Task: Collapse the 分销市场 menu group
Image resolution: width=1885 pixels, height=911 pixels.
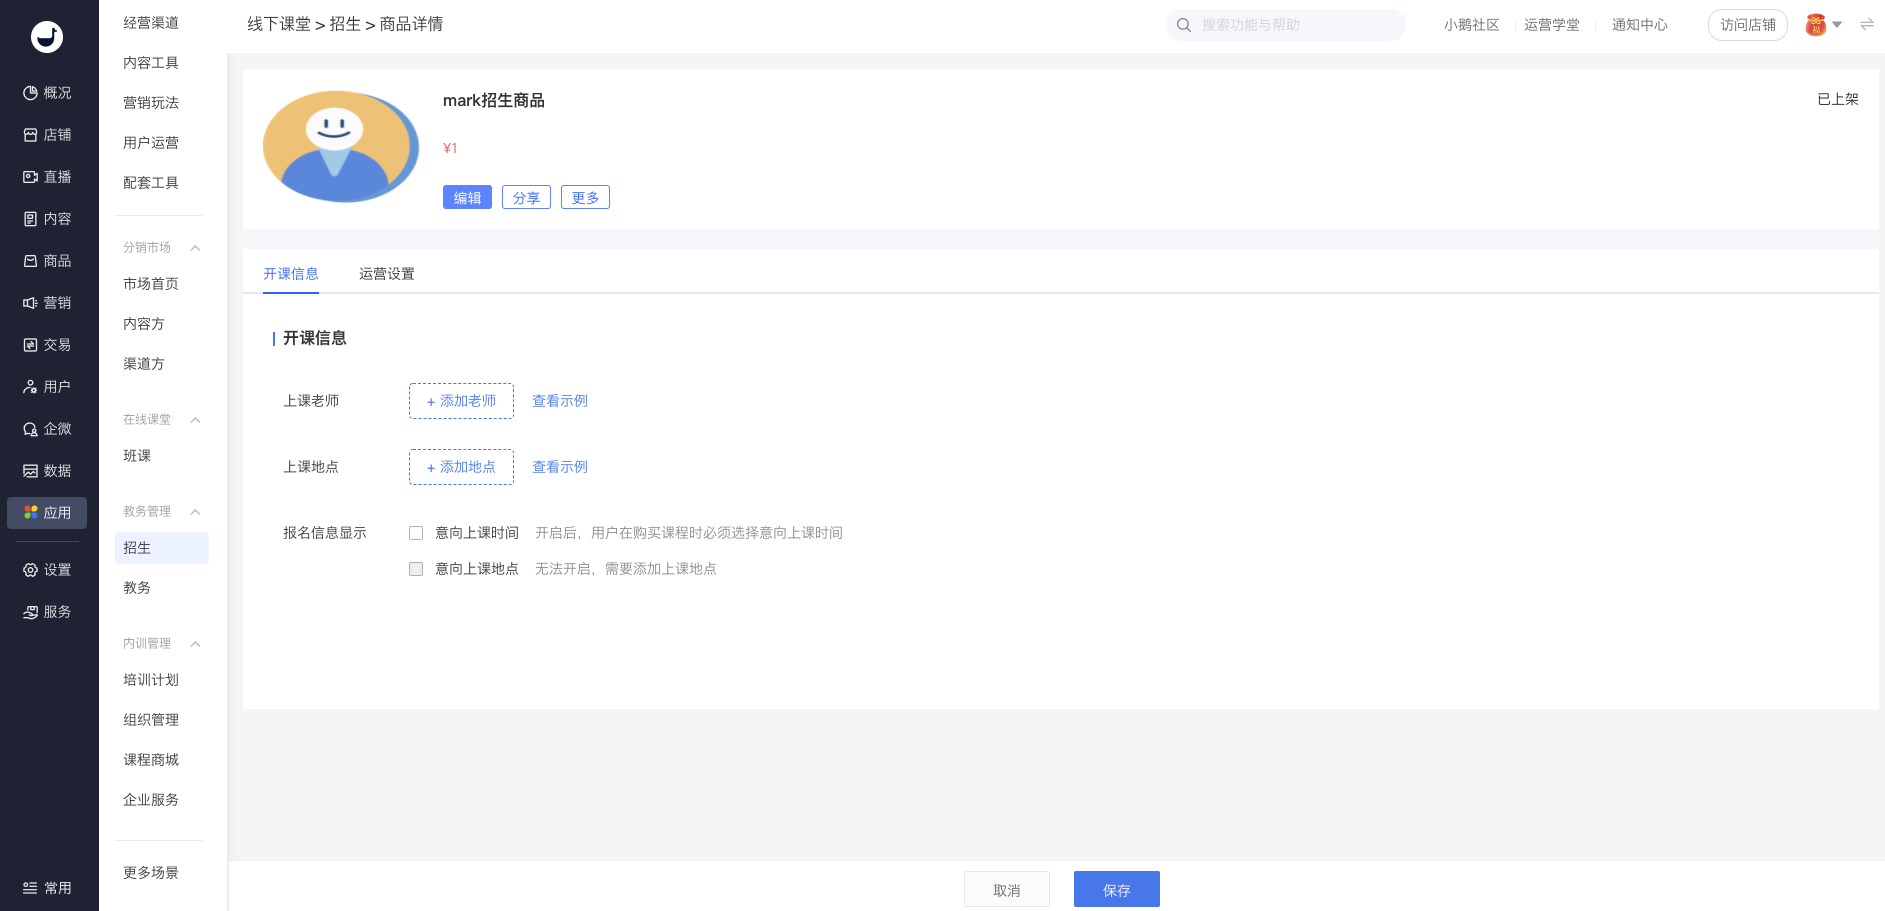Action: click(x=196, y=248)
